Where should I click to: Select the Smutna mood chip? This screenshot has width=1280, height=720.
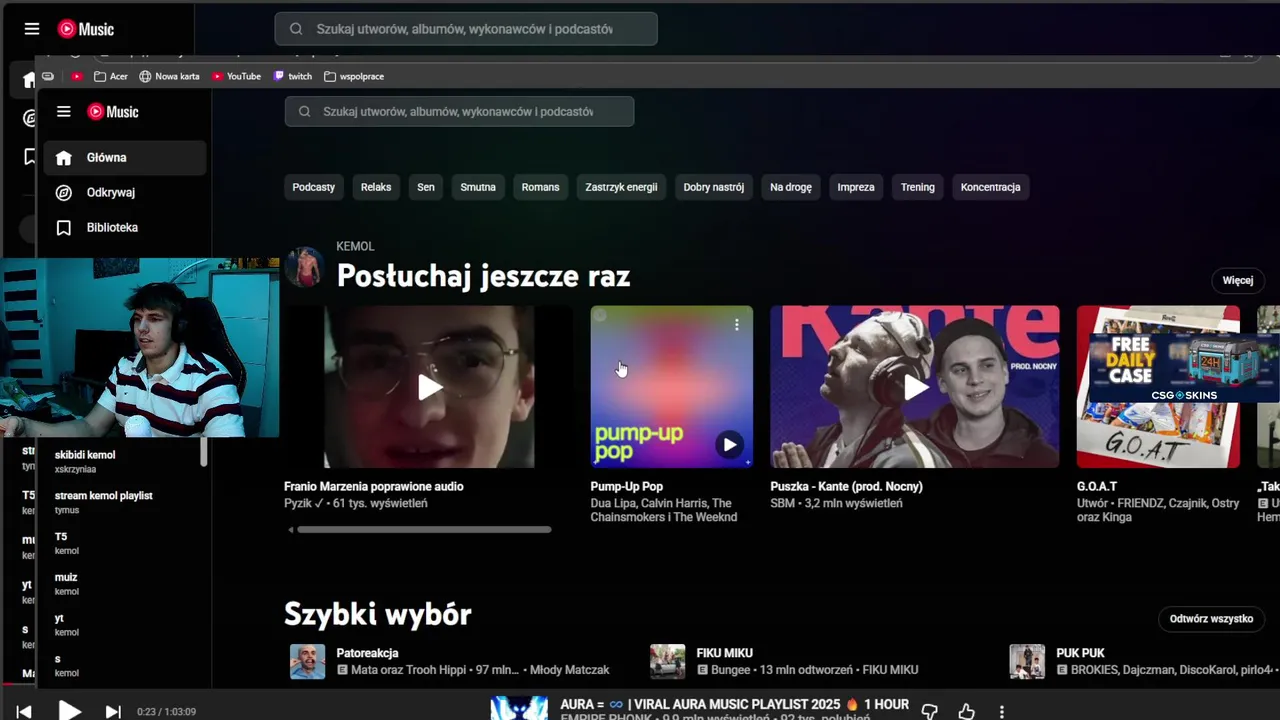point(478,187)
